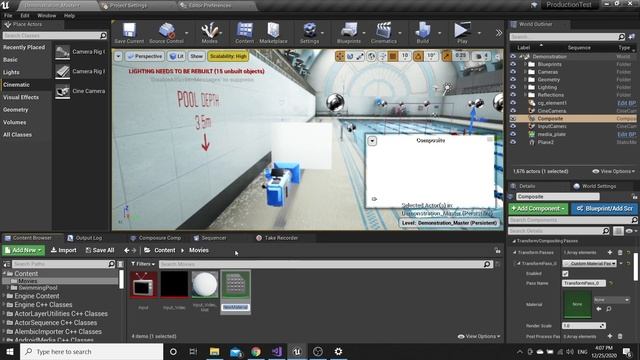Click the Save Current toolbar icon

(x=129, y=33)
